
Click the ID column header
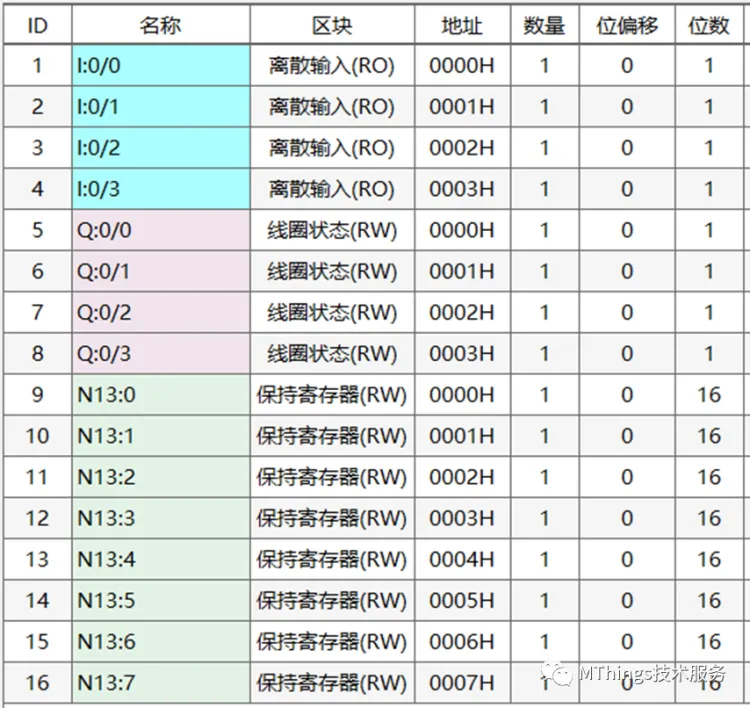[x=38, y=25]
